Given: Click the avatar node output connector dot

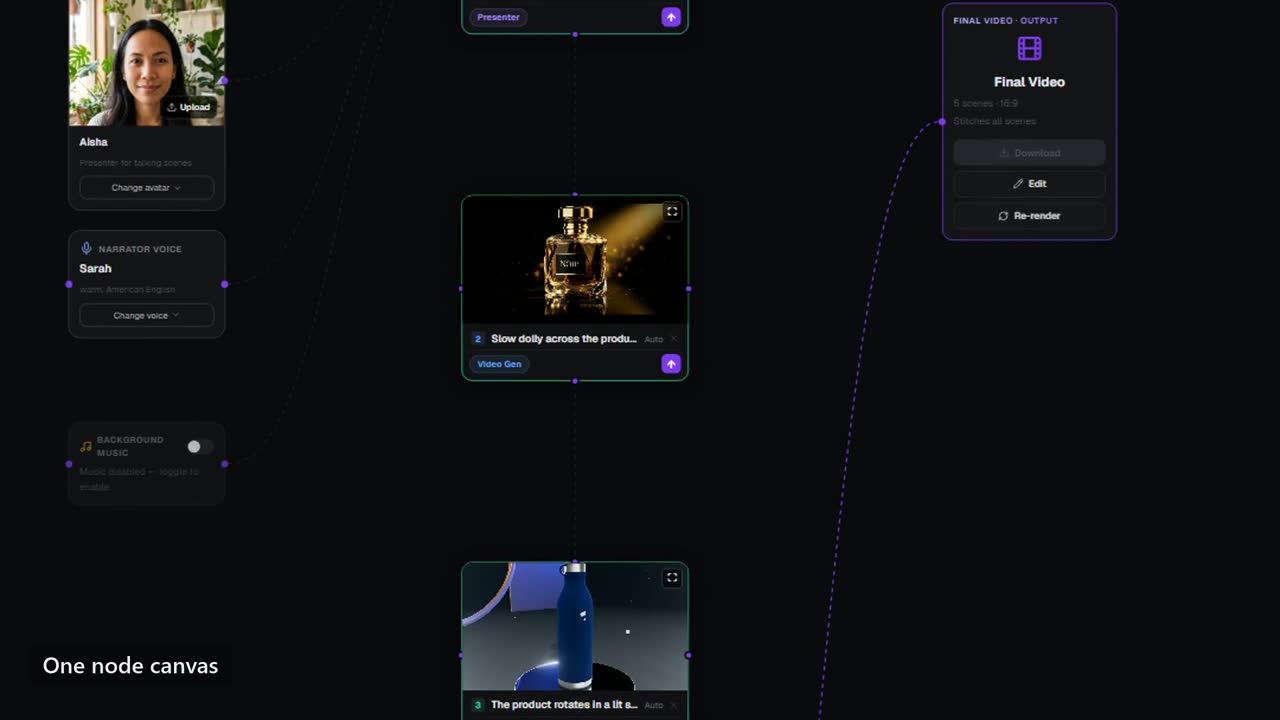Looking at the screenshot, I should pos(224,80).
